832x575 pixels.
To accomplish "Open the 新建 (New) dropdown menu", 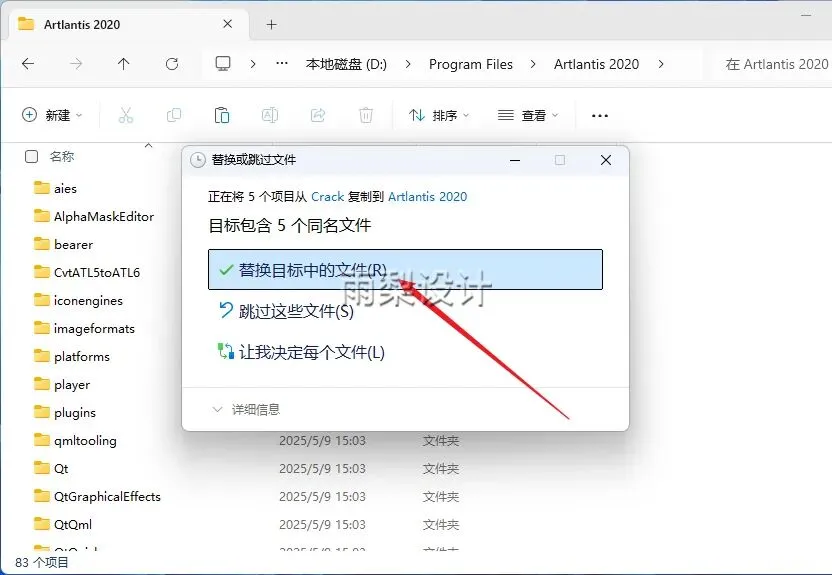I will pyautogui.click(x=51, y=115).
